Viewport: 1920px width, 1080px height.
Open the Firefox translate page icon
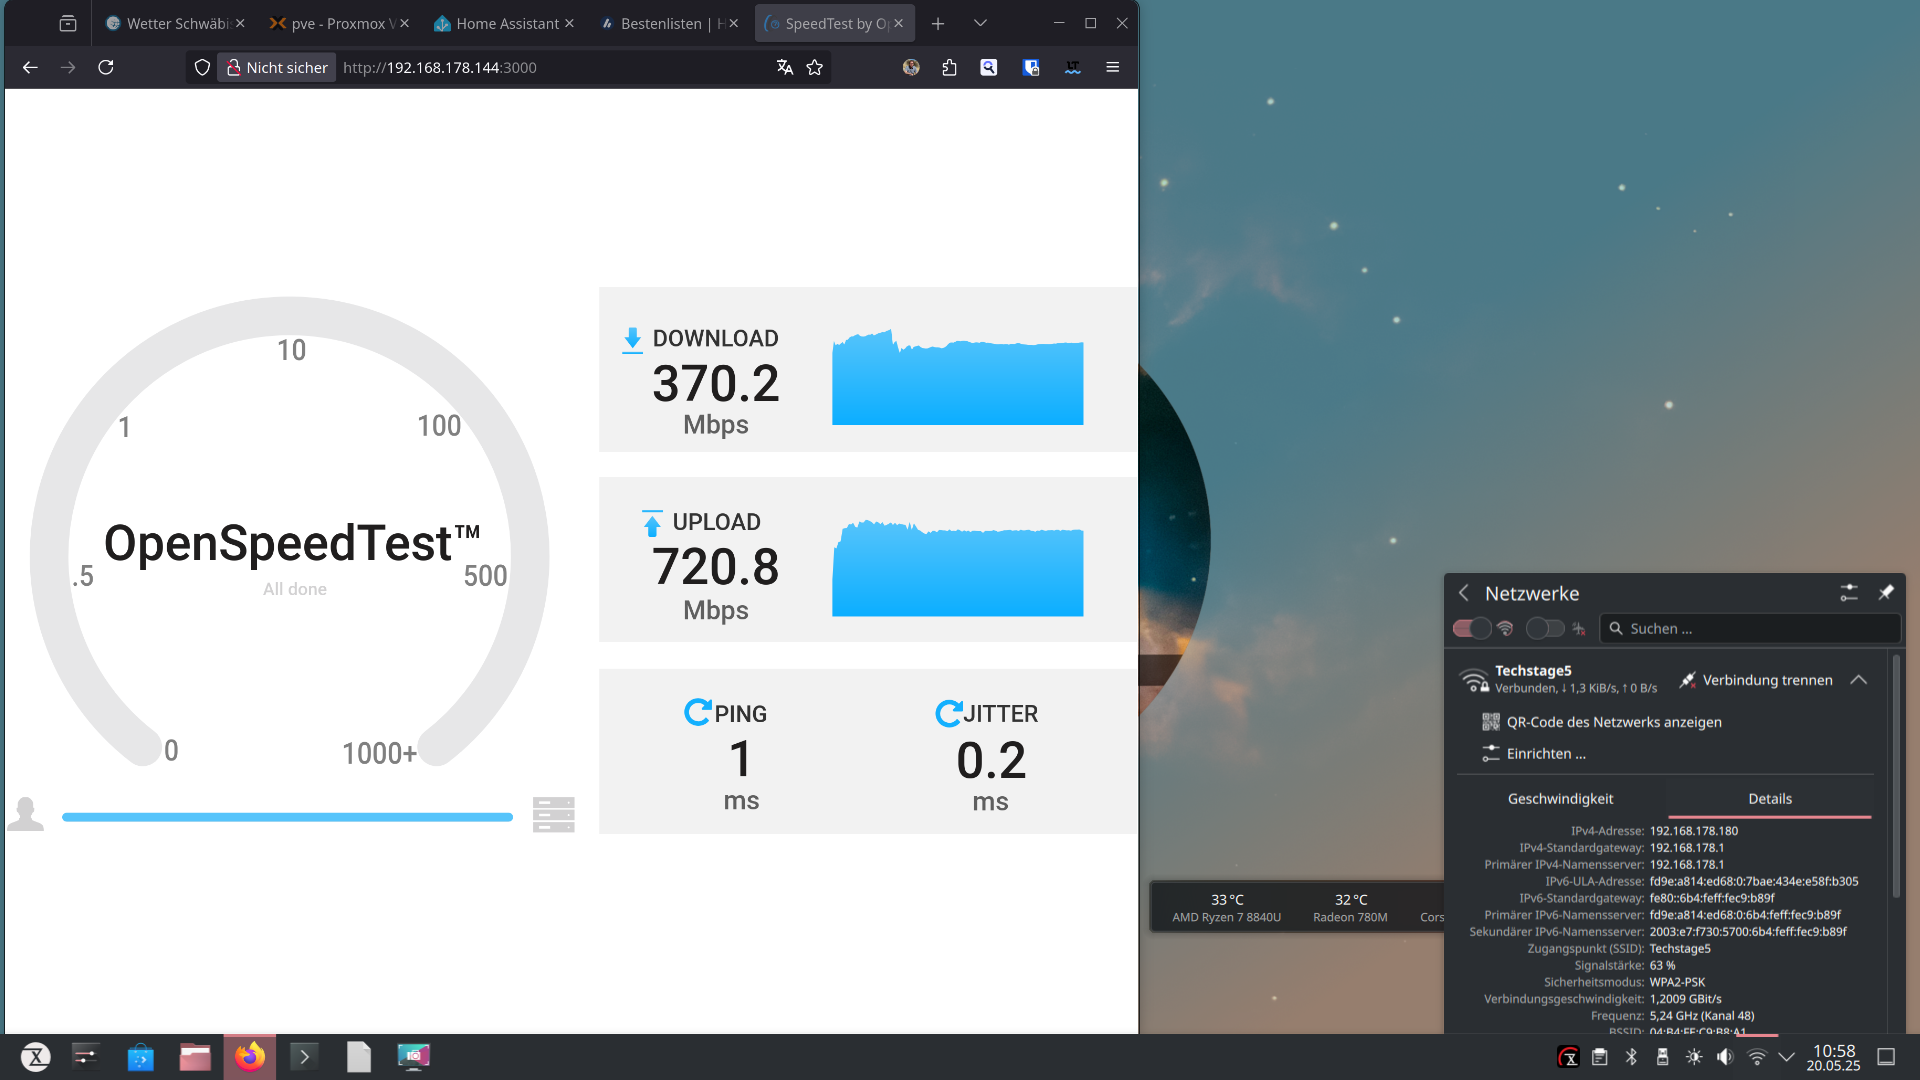pyautogui.click(x=785, y=67)
